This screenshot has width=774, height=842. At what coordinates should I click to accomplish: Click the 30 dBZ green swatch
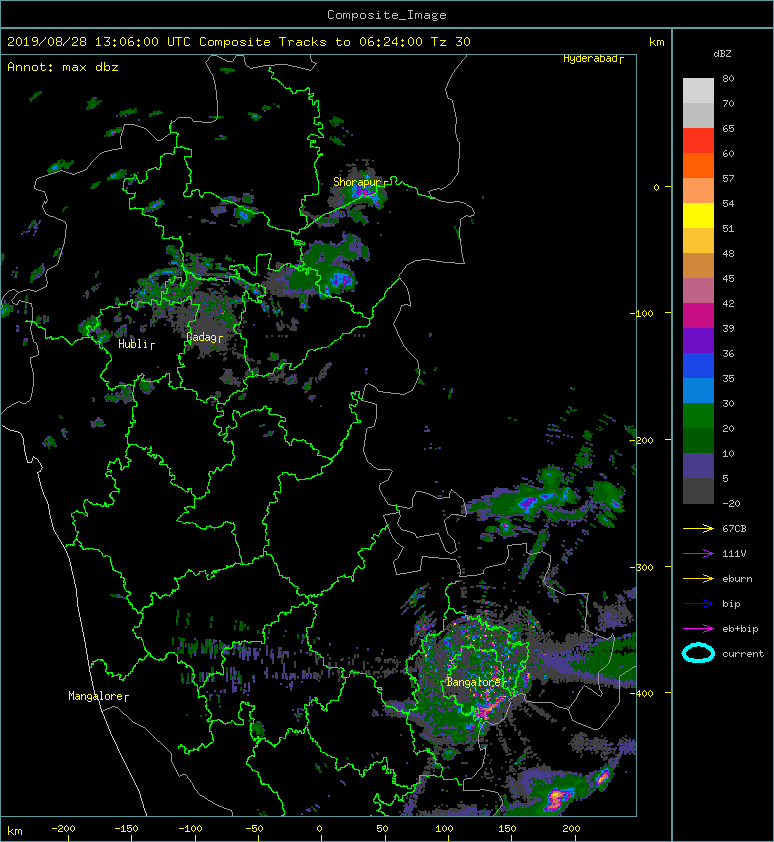coord(698,415)
